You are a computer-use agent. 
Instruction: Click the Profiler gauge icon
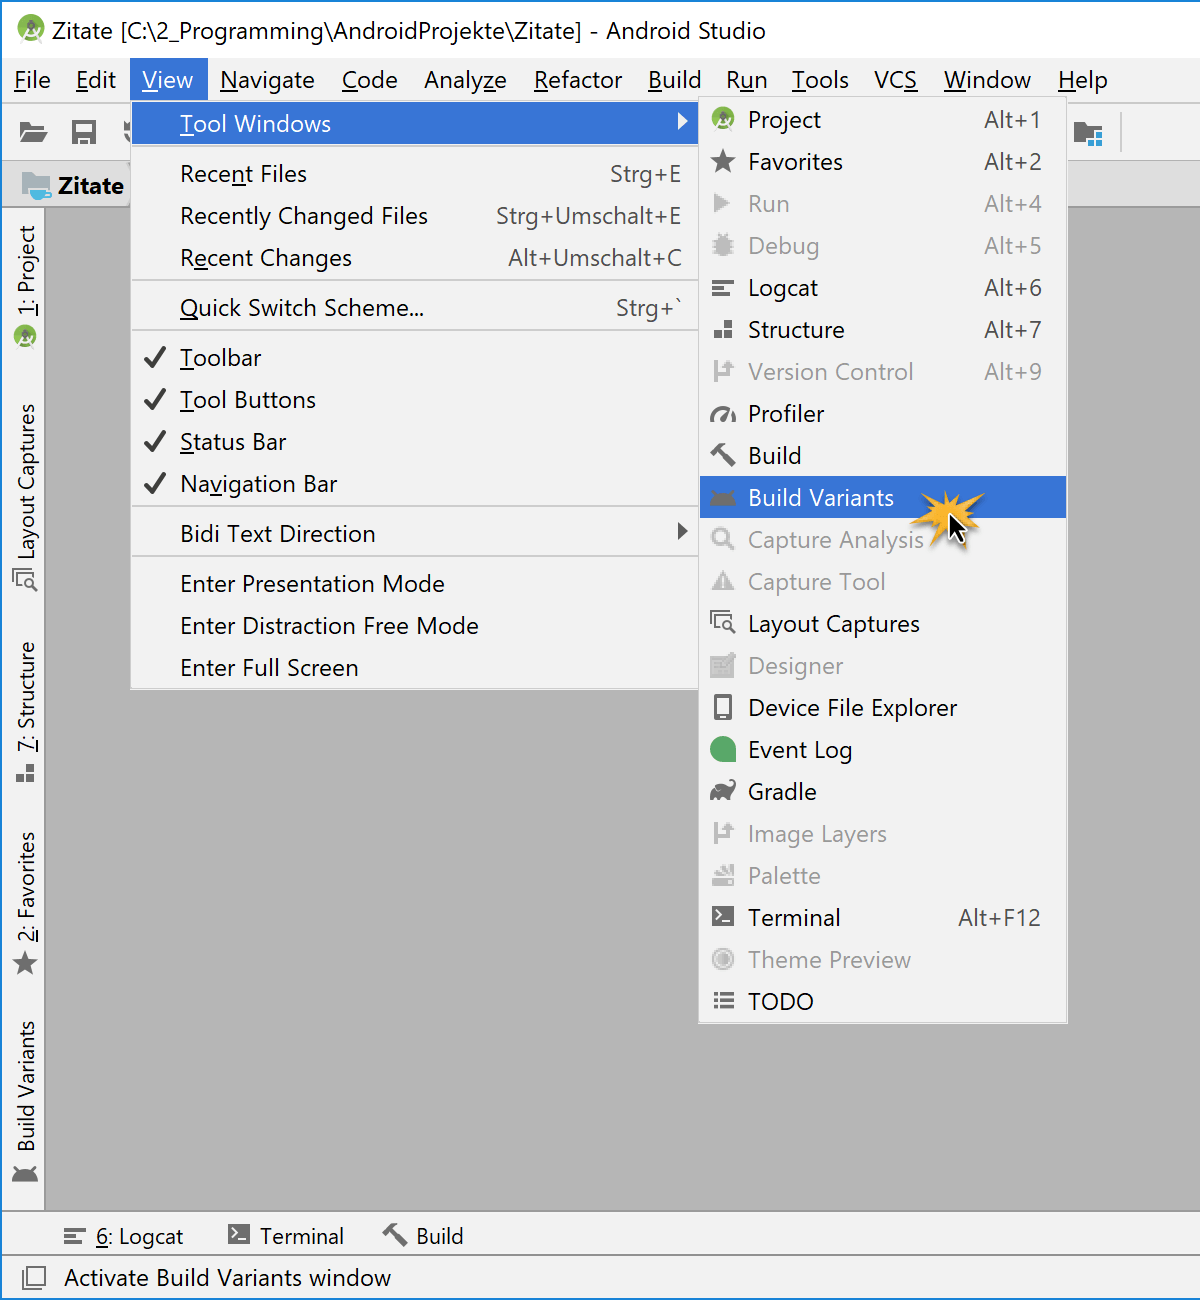tap(723, 414)
